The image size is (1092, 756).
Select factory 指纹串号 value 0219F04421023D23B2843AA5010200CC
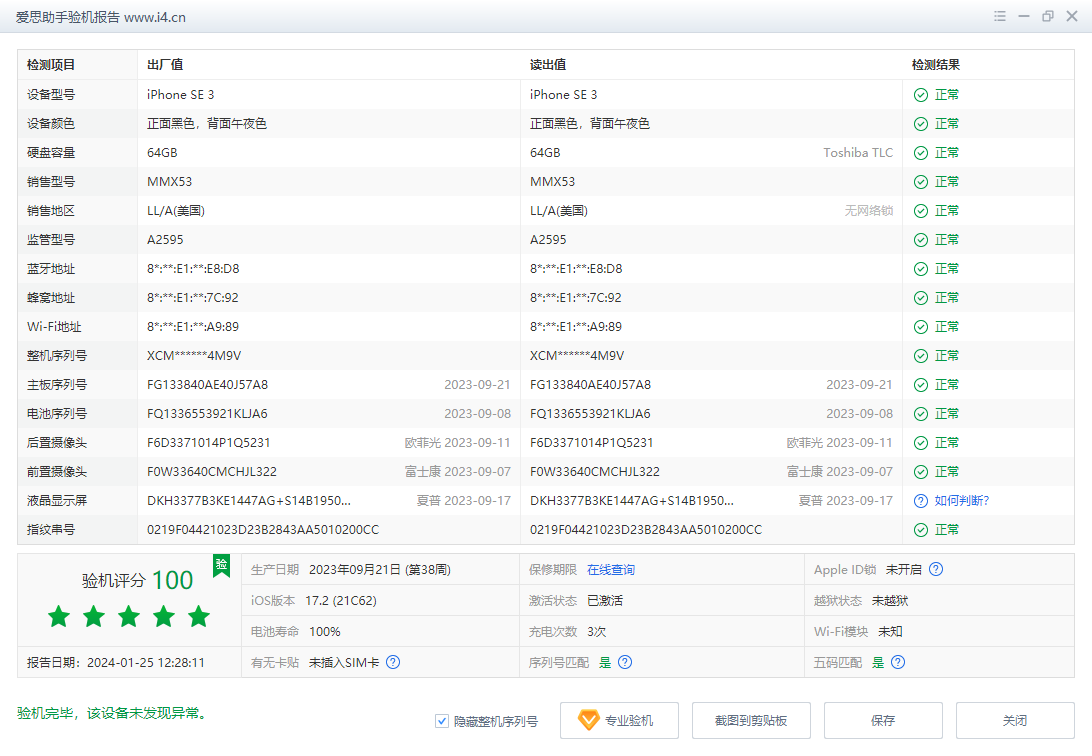click(263, 530)
